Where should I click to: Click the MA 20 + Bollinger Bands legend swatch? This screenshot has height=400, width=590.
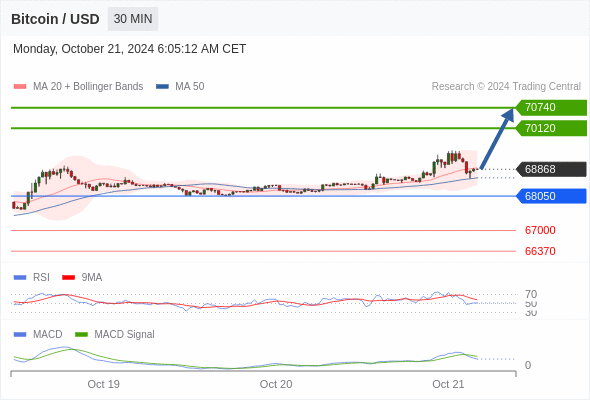click(20, 87)
